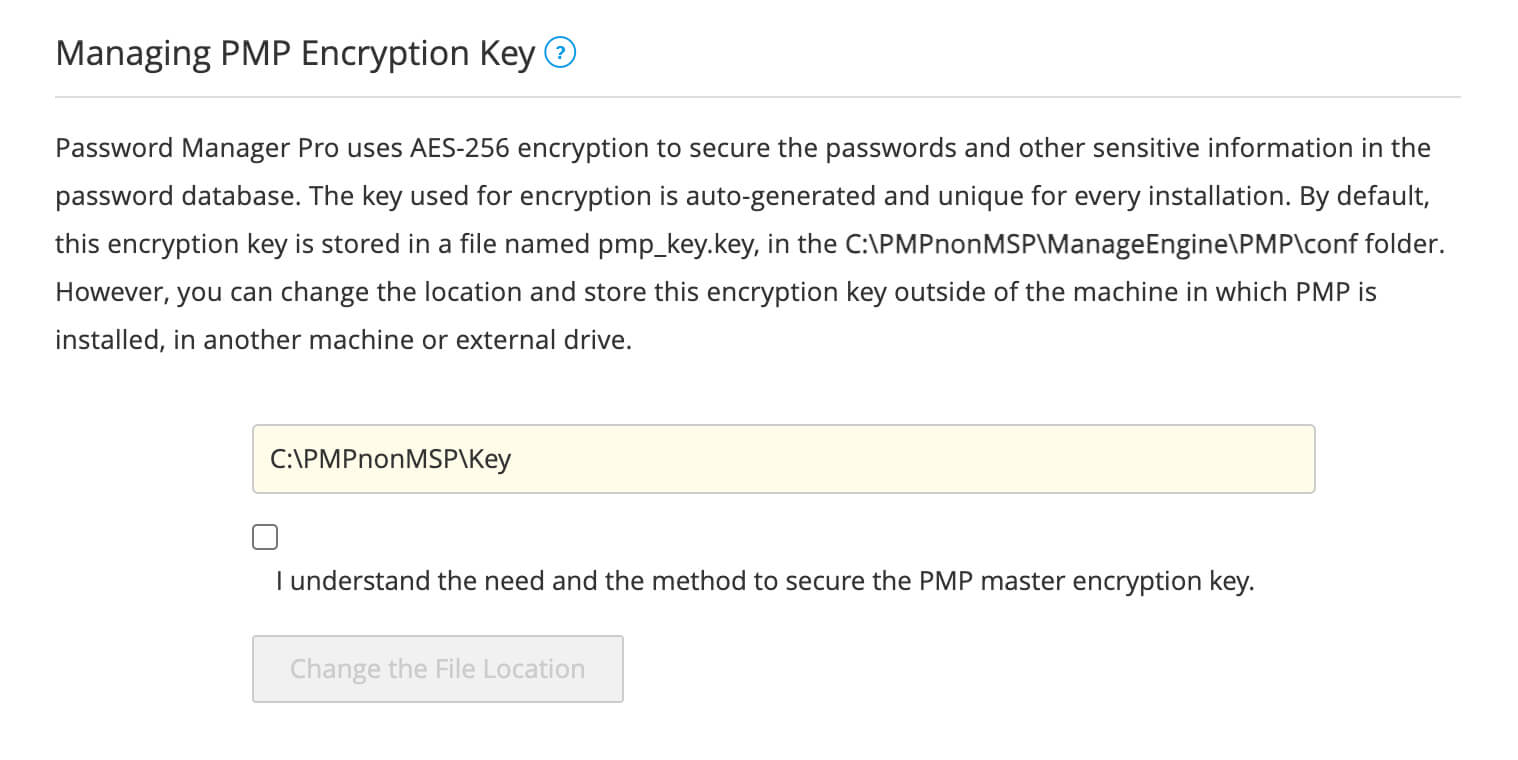Open the help icon beside the heading

tap(560, 53)
